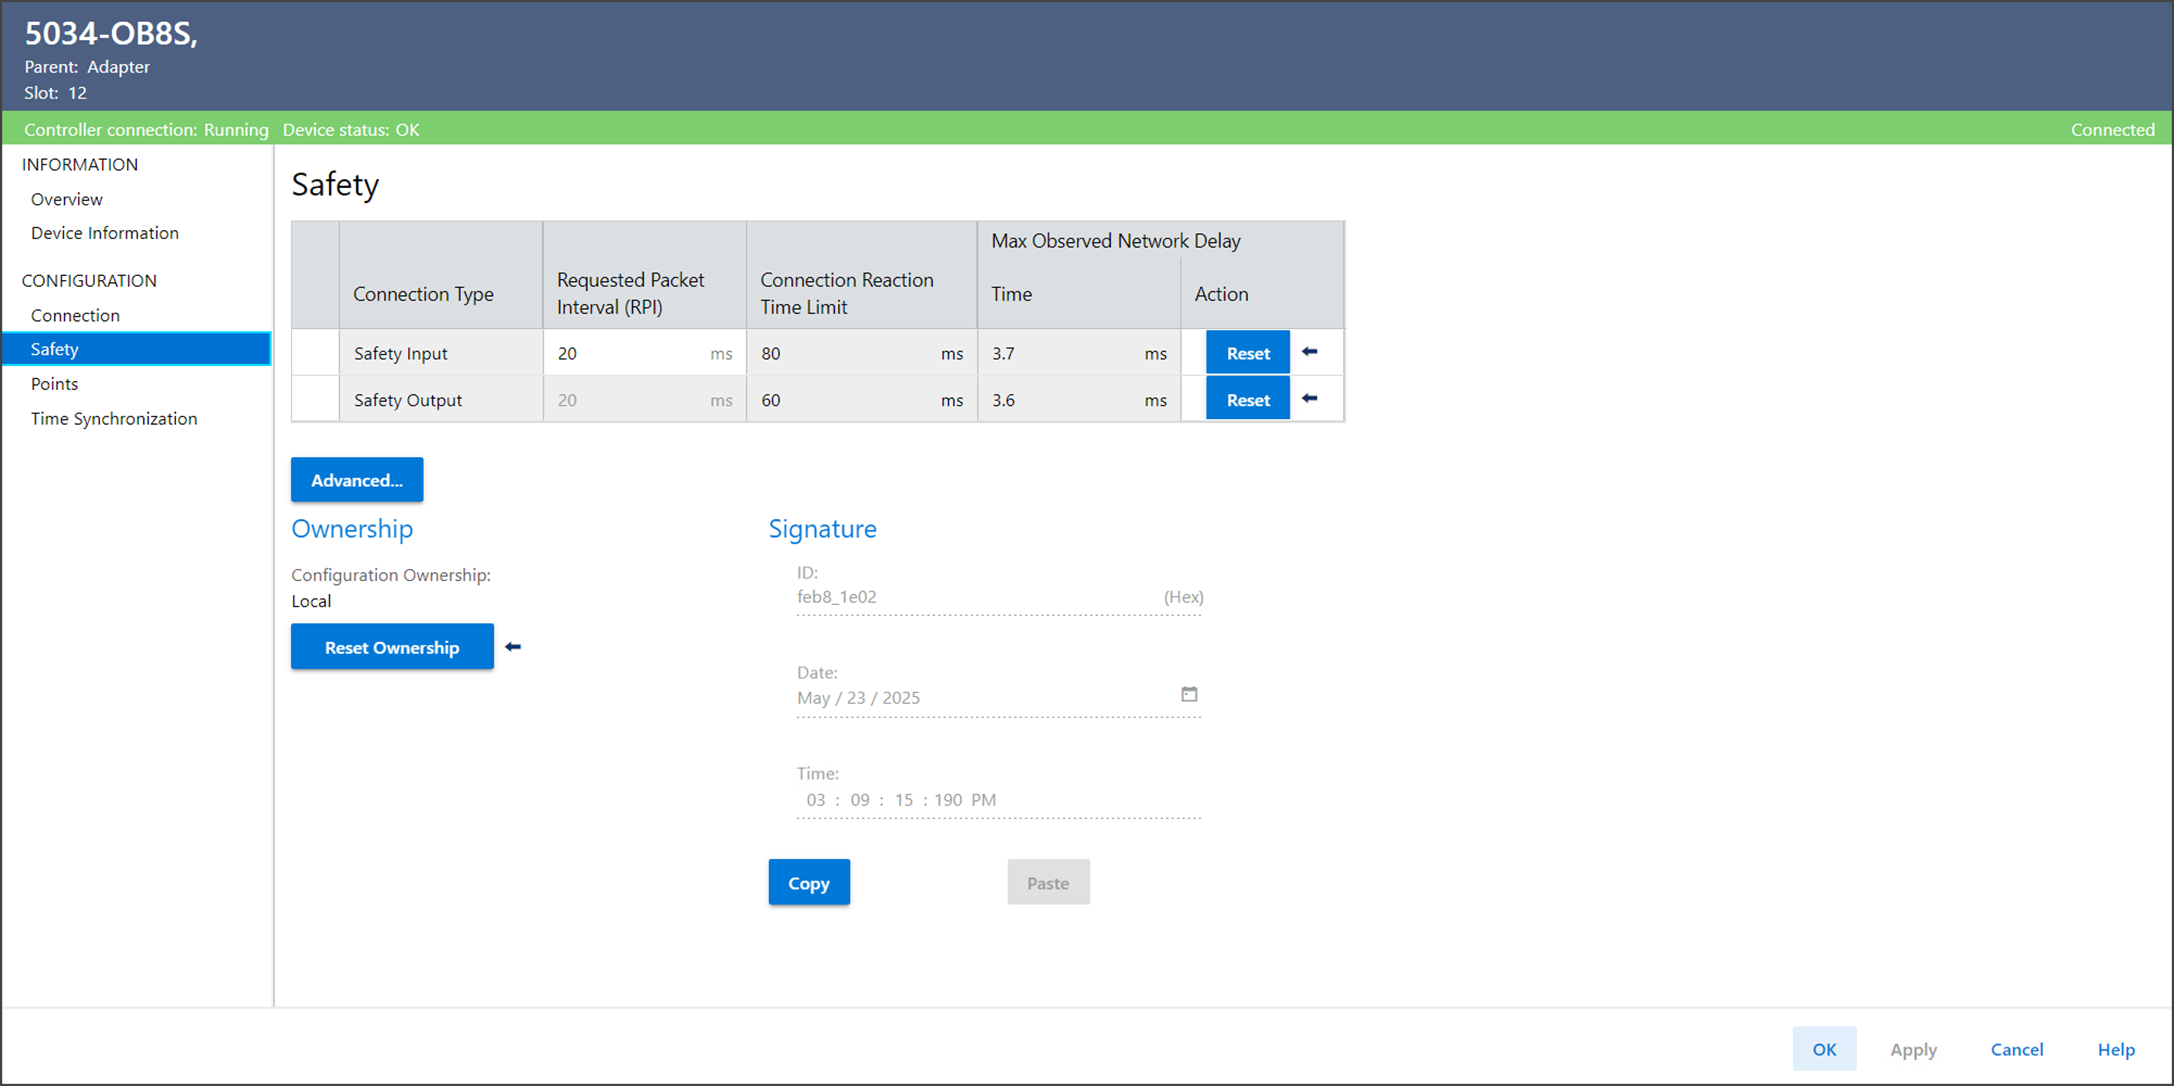Open Help for this dialog
Image resolution: width=2174 pixels, height=1086 pixels.
2116,1049
